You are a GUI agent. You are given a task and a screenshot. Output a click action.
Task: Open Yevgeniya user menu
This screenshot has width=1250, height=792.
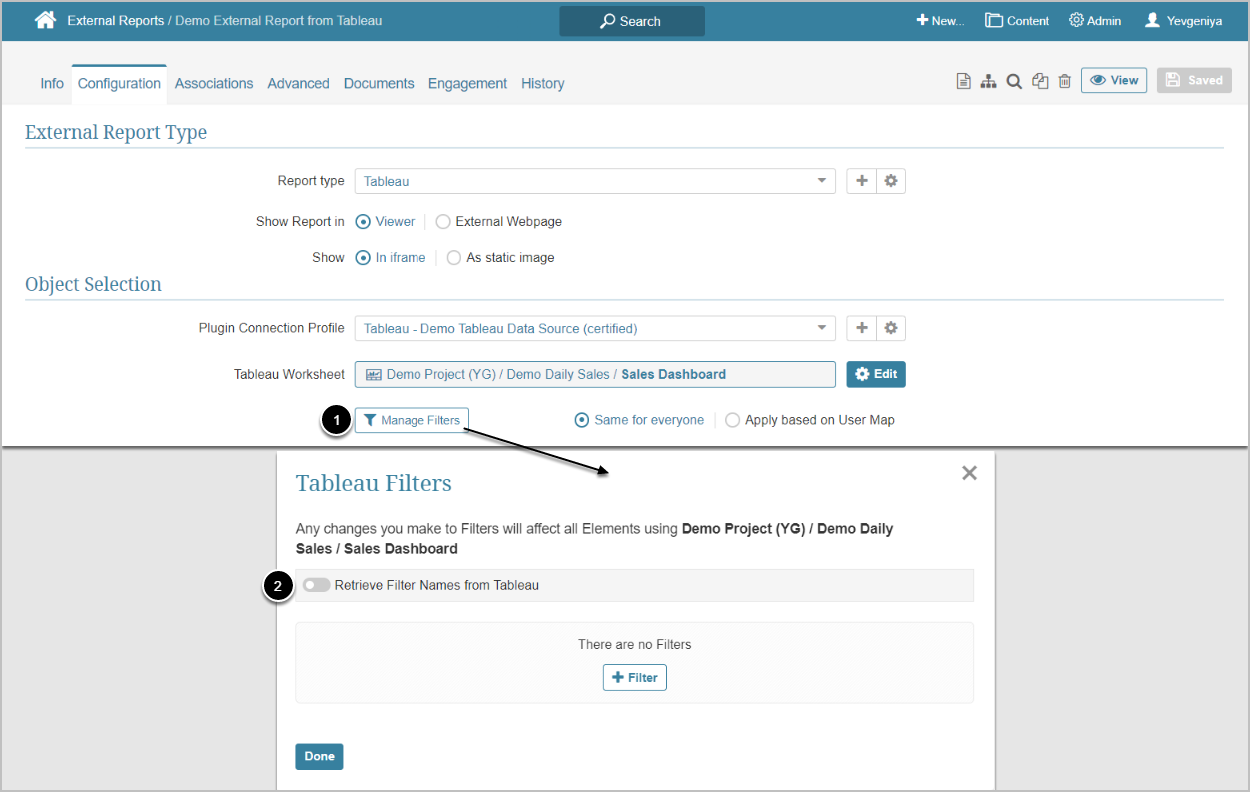coord(1183,20)
